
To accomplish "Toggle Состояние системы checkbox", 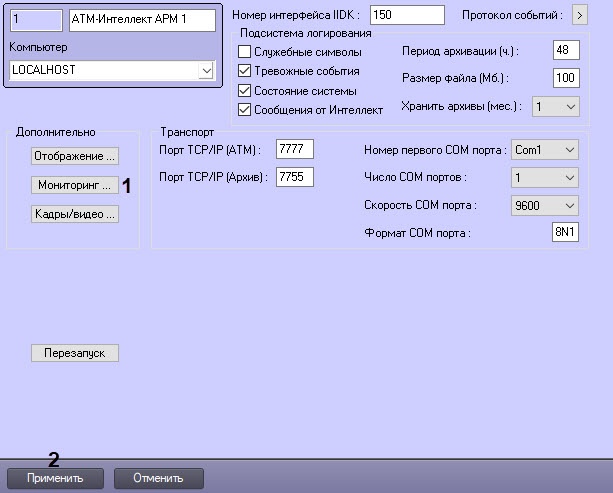I will pyautogui.click(x=245, y=91).
